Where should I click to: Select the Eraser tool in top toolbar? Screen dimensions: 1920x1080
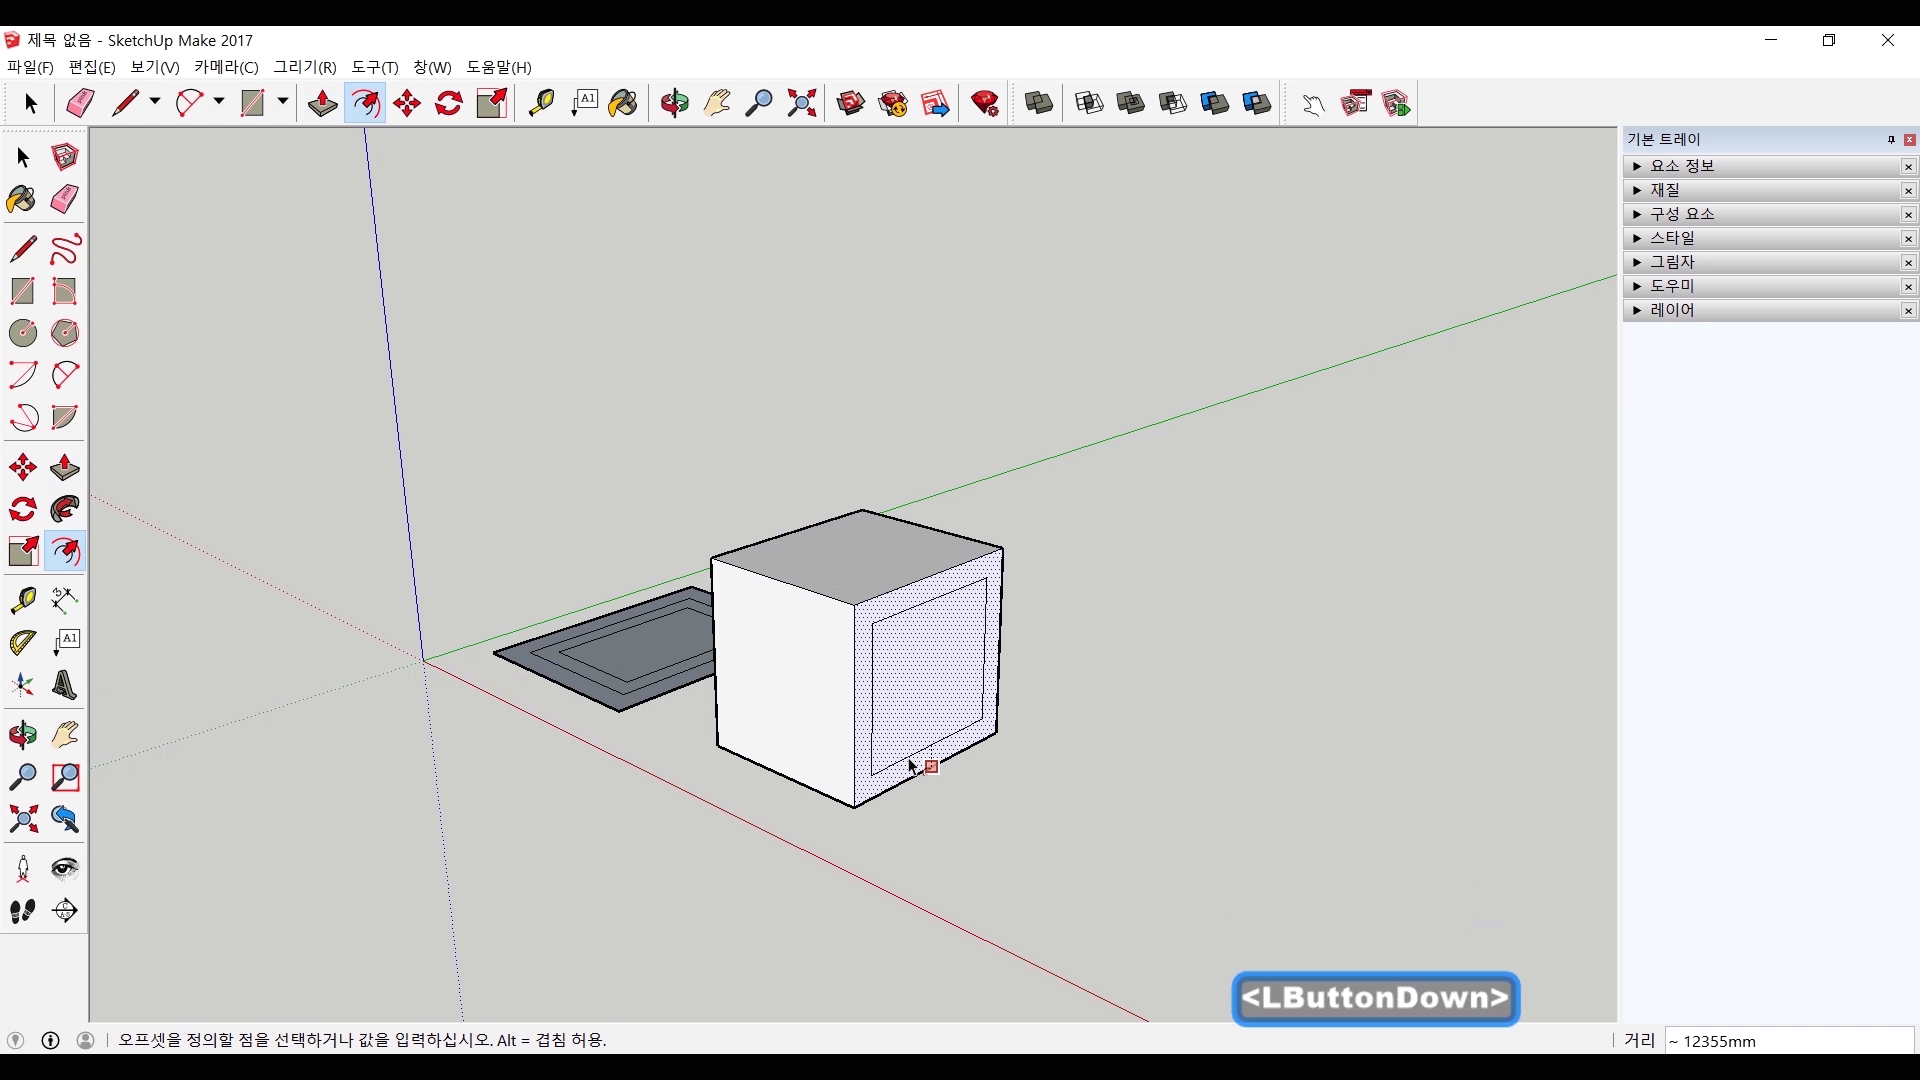[80, 103]
